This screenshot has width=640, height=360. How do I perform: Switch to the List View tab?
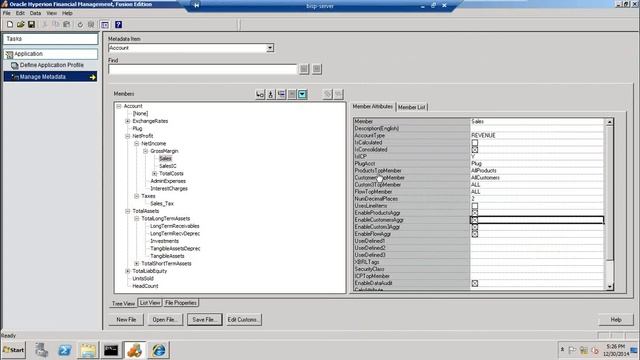pyautogui.click(x=150, y=303)
